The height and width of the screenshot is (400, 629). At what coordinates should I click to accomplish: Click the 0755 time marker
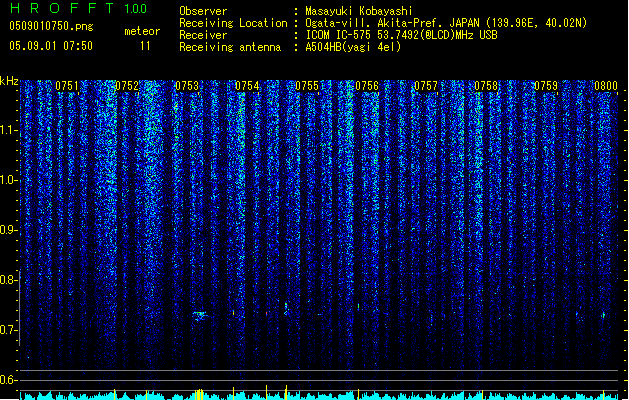click(x=307, y=86)
